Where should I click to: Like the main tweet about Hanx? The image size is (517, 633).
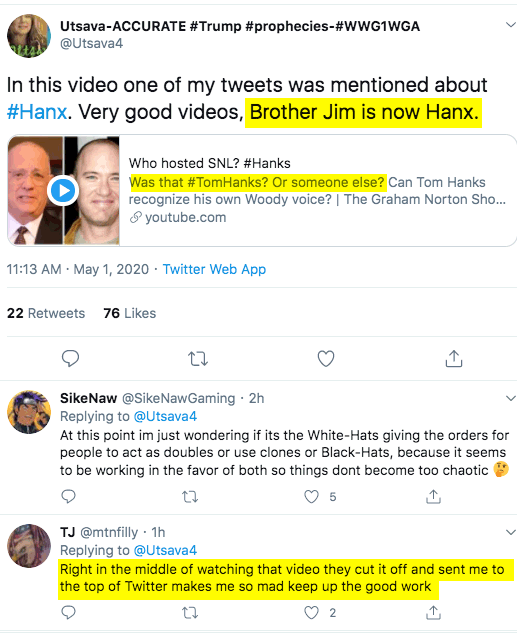pos(326,358)
